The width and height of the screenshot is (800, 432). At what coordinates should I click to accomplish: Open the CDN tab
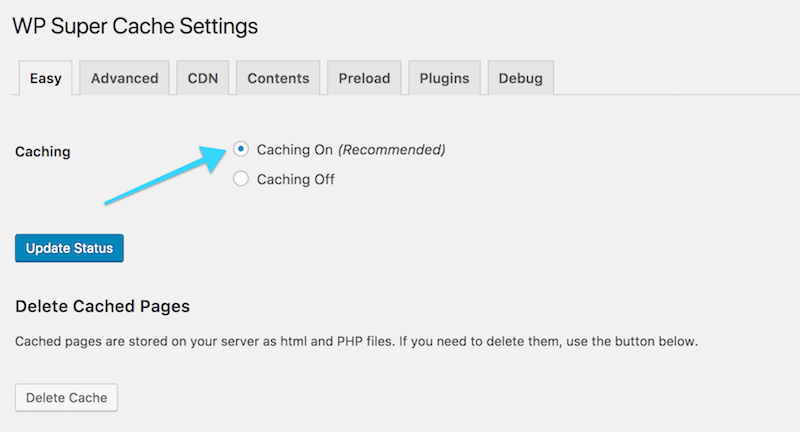(x=203, y=78)
